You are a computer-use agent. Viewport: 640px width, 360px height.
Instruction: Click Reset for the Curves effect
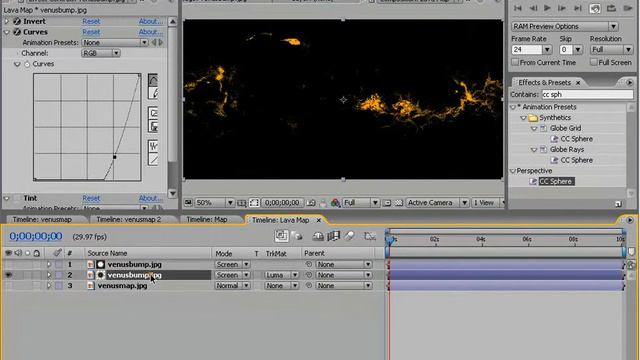click(91, 32)
